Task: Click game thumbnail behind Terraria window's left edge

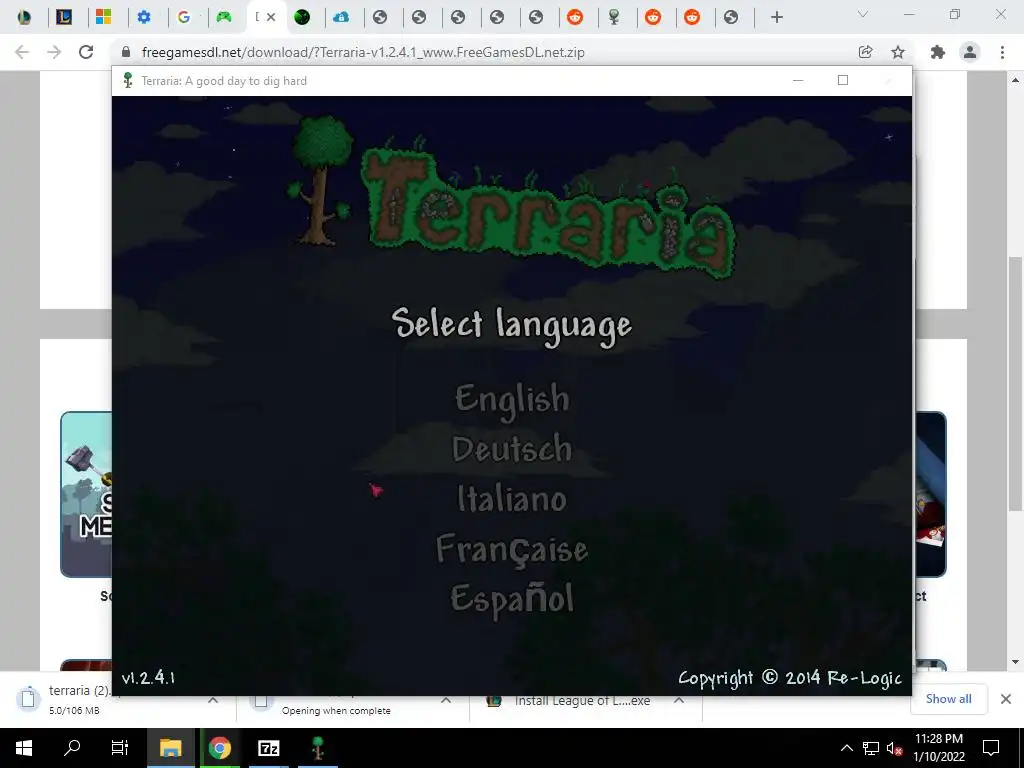Action: [86, 494]
